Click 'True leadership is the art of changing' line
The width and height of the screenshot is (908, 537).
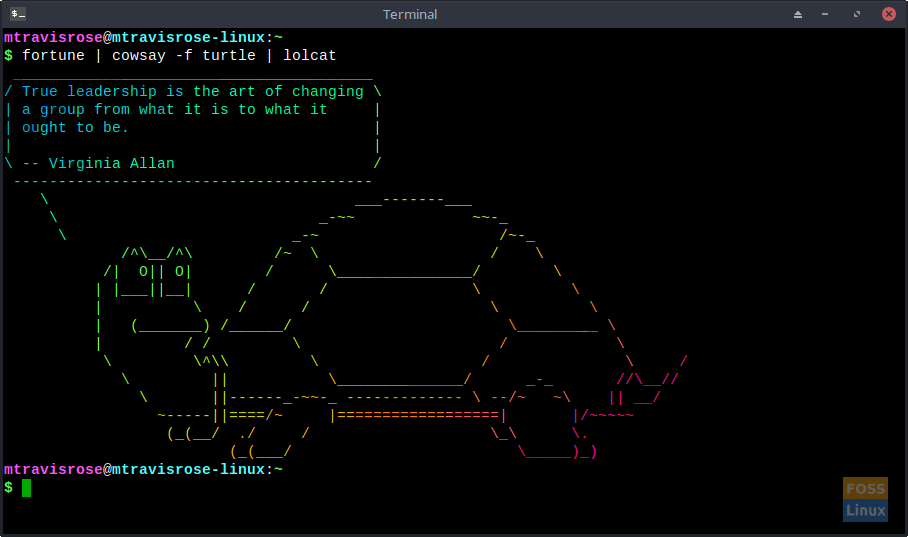(193, 92)
